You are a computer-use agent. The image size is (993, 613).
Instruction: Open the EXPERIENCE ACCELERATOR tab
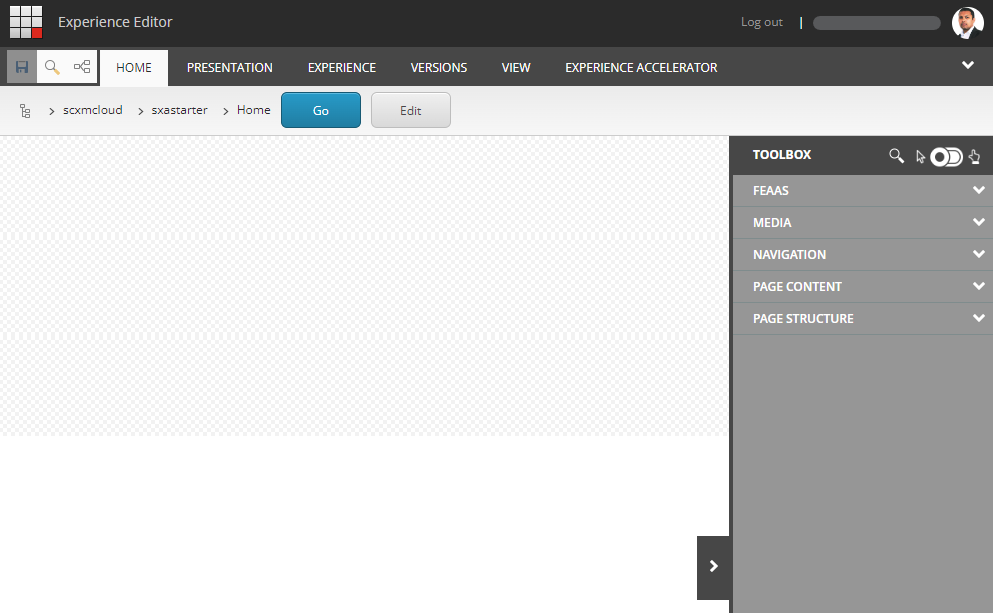[x=642, y=68]
